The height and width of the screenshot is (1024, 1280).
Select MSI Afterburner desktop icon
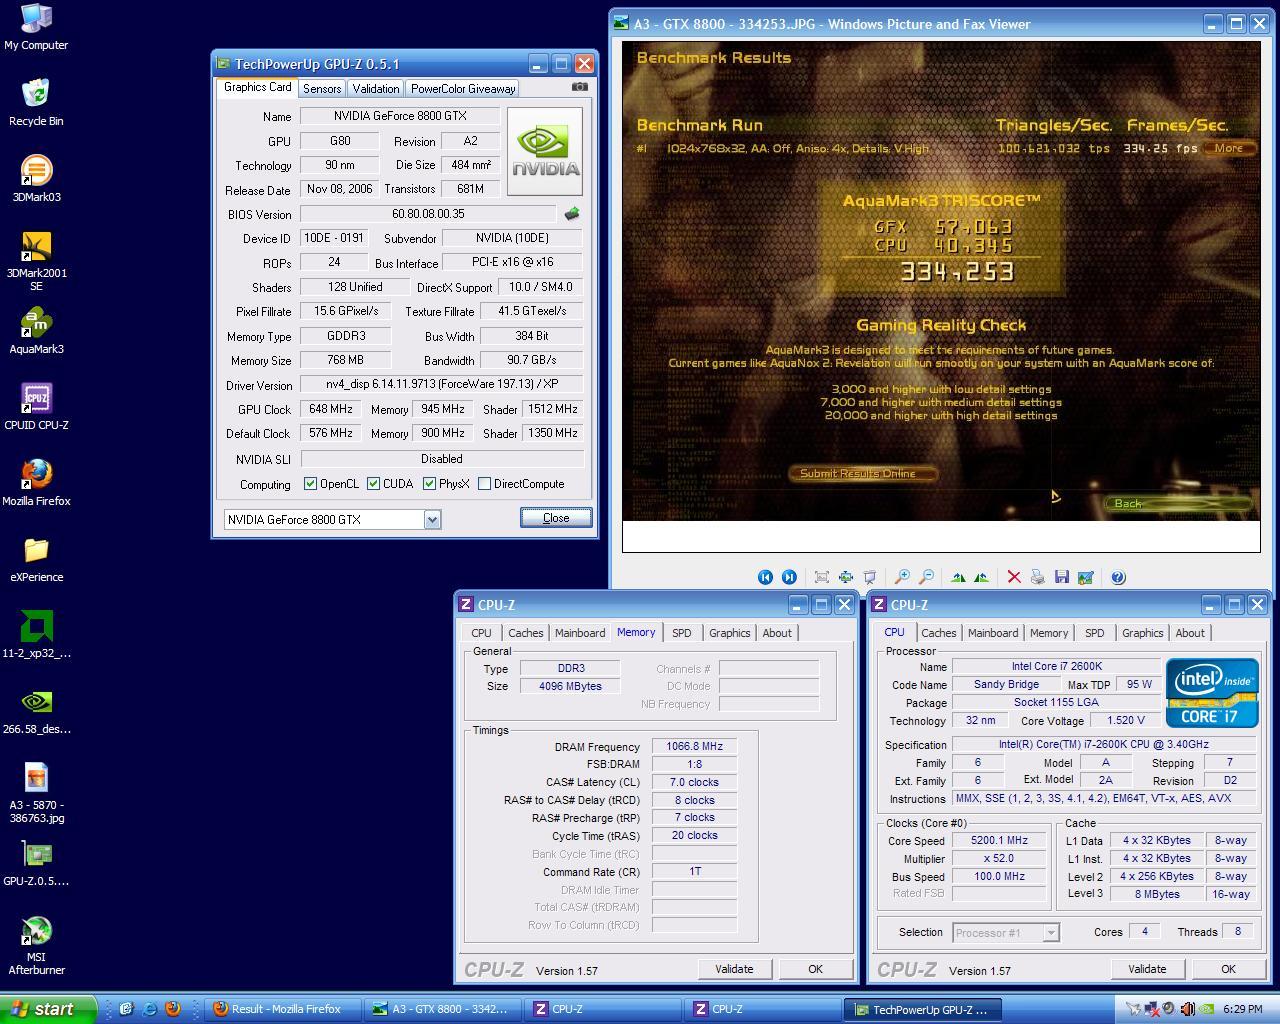[36, 945]
